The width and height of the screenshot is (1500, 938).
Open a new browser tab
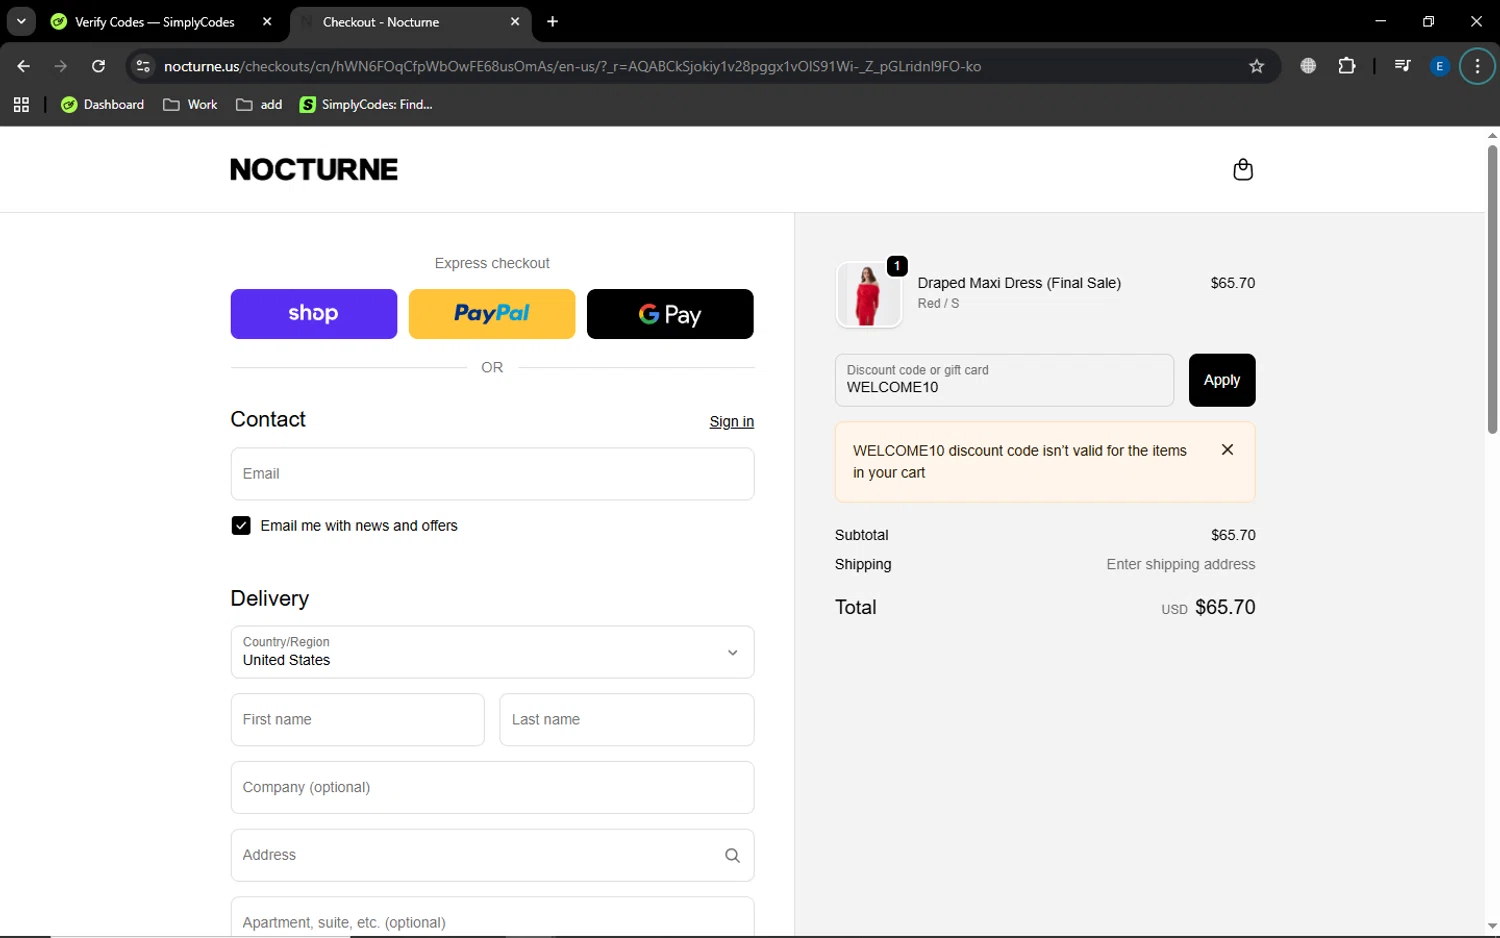552,21
